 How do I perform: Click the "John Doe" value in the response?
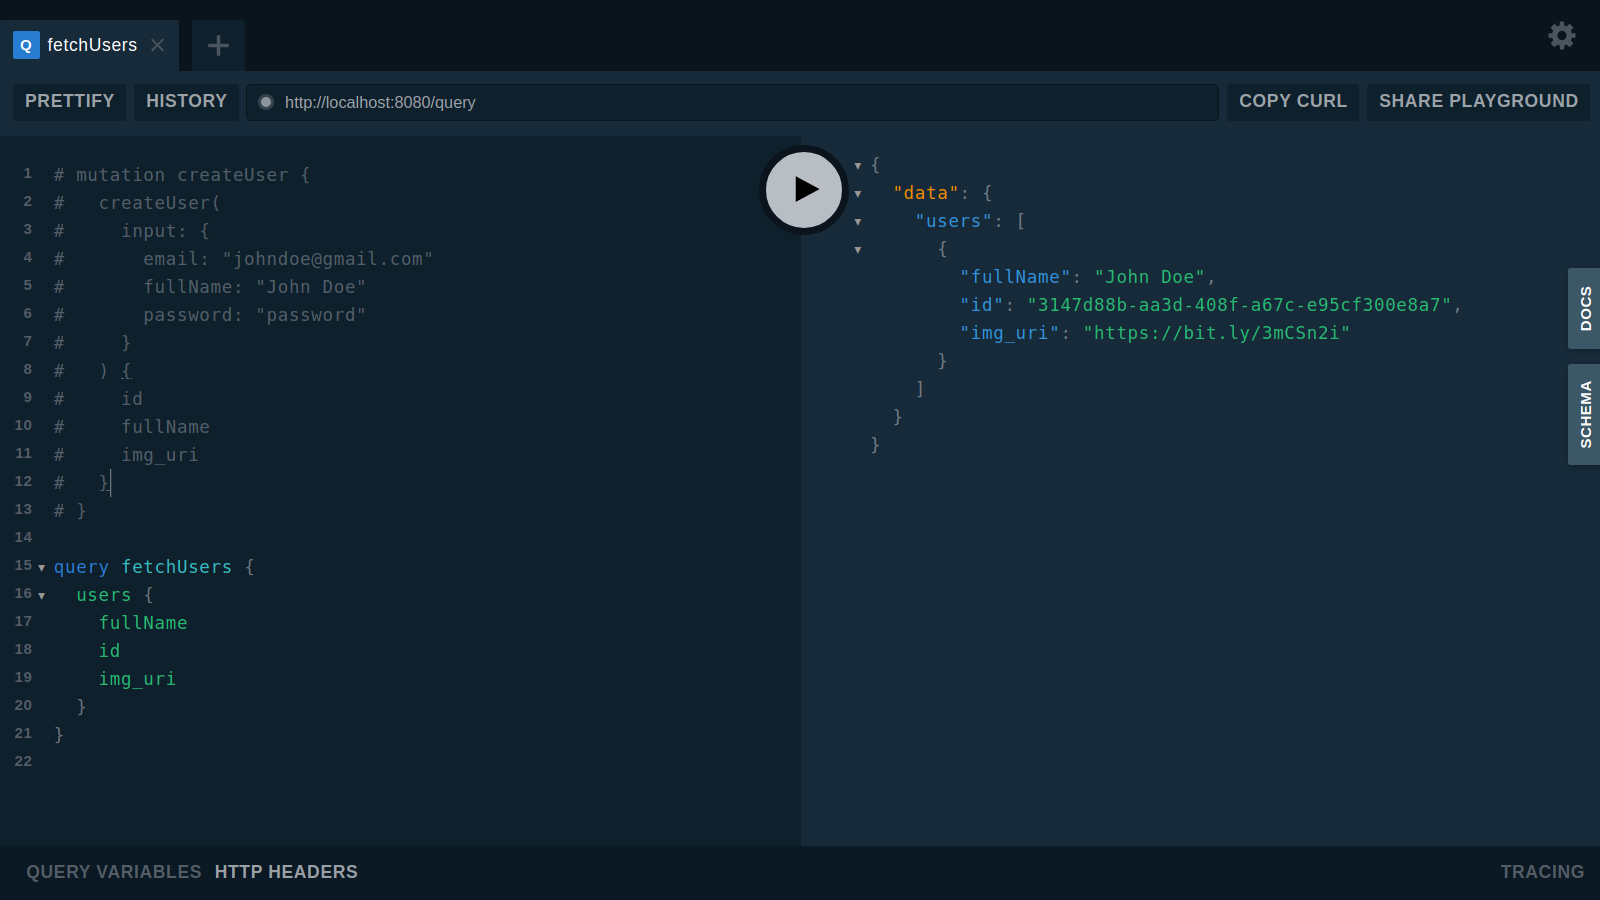[1150, 277]
